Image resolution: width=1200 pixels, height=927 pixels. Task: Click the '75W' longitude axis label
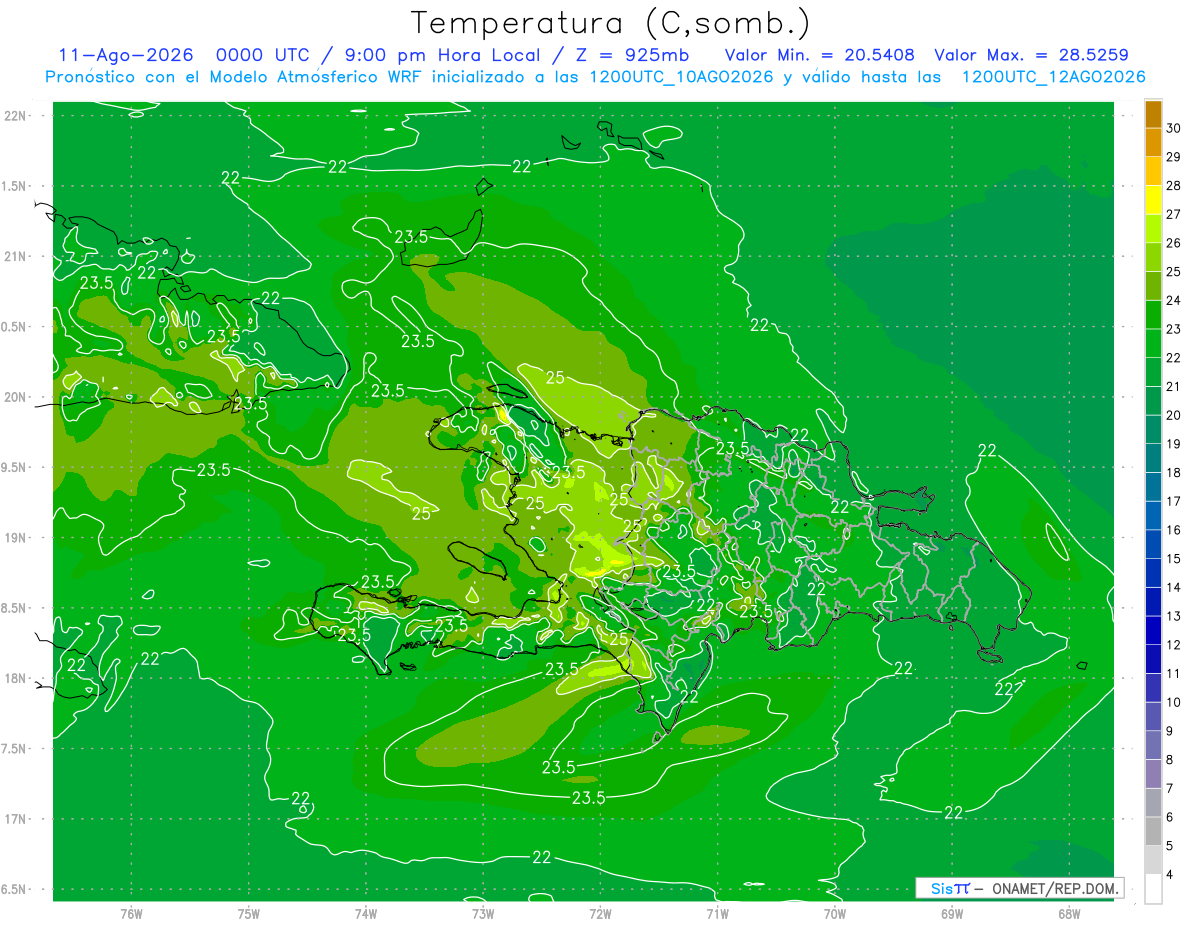(249, 913)
